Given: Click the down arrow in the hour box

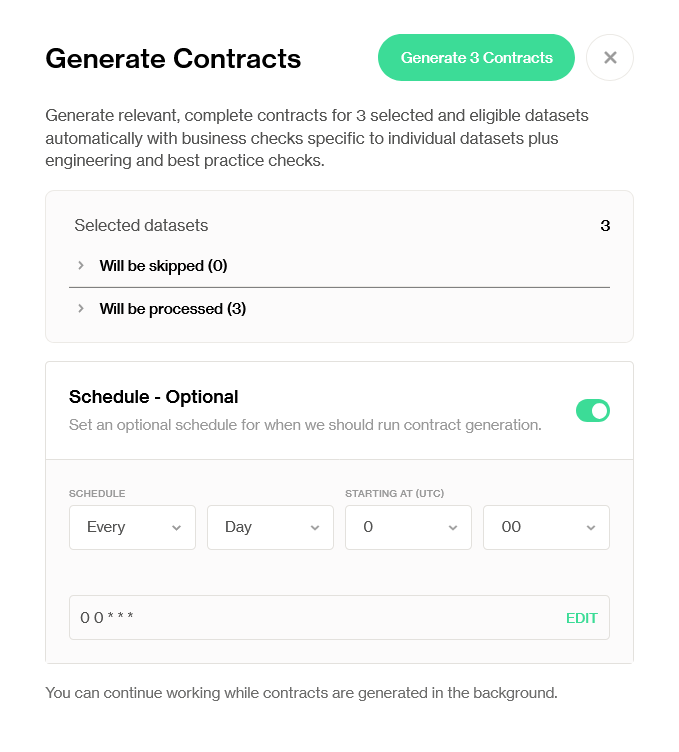Looking at the screenshot, I should point(453,528).
